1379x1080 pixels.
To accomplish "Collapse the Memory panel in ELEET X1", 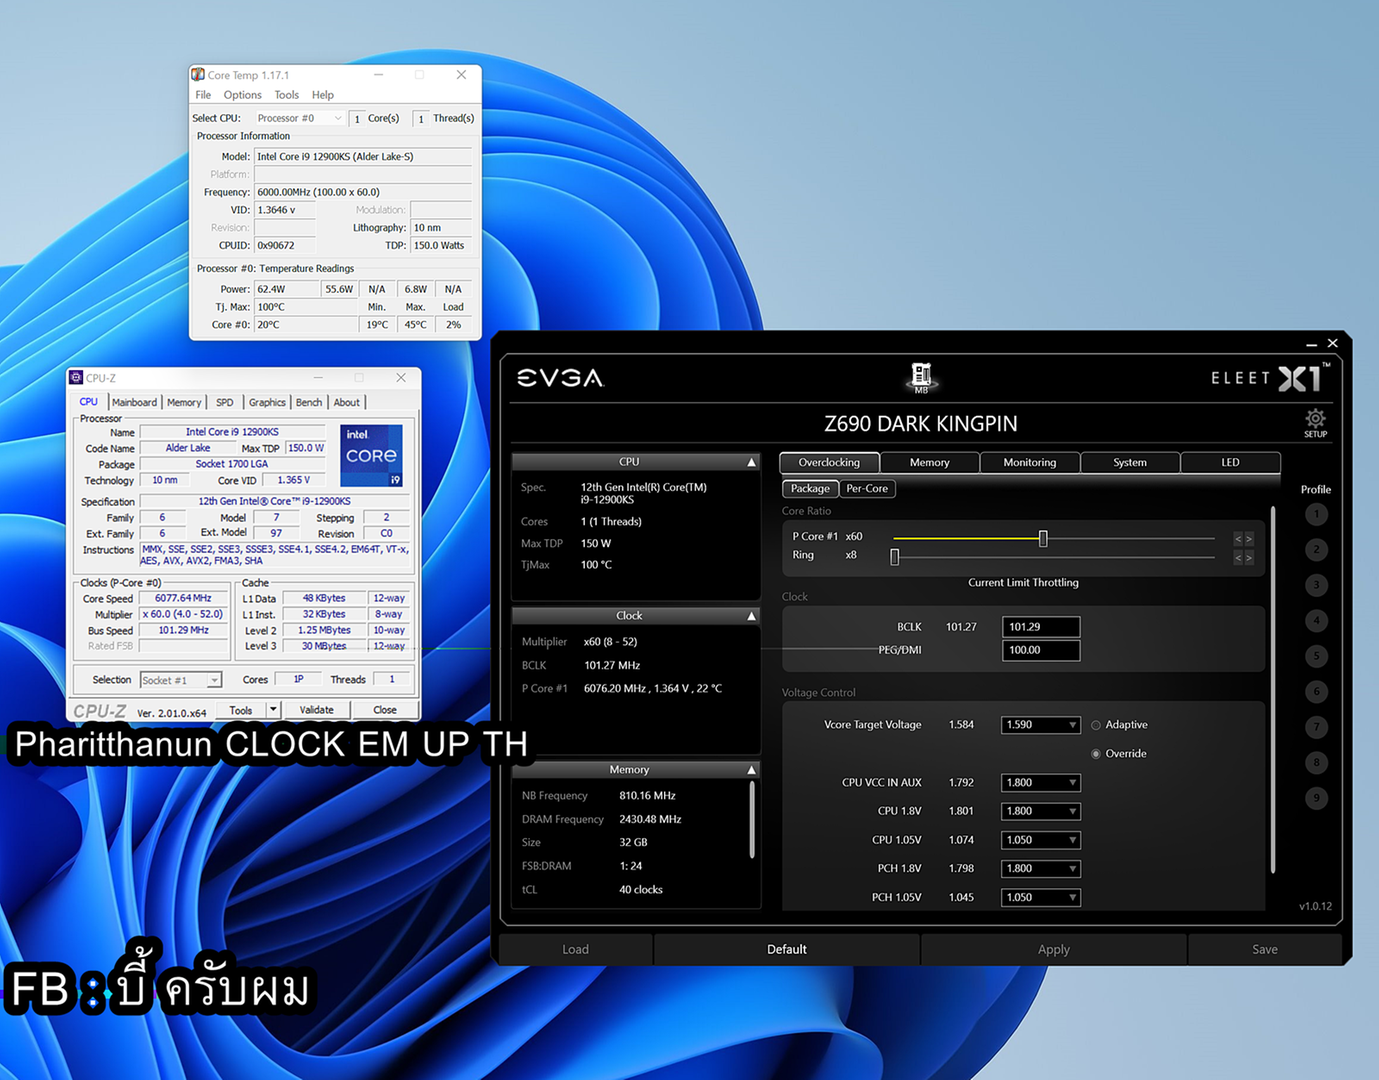I will coord(751,770).
